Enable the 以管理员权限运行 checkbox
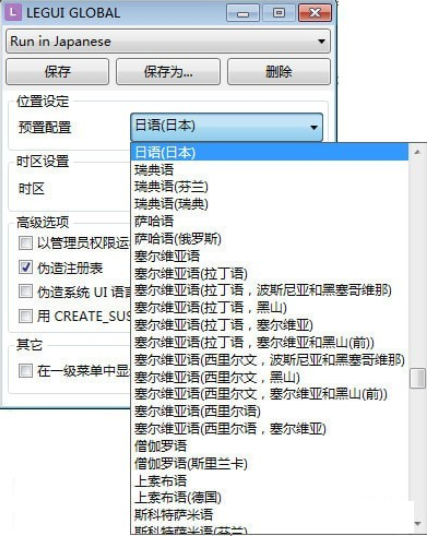Screen dimensions: 430x537 [x=26, y=243]
